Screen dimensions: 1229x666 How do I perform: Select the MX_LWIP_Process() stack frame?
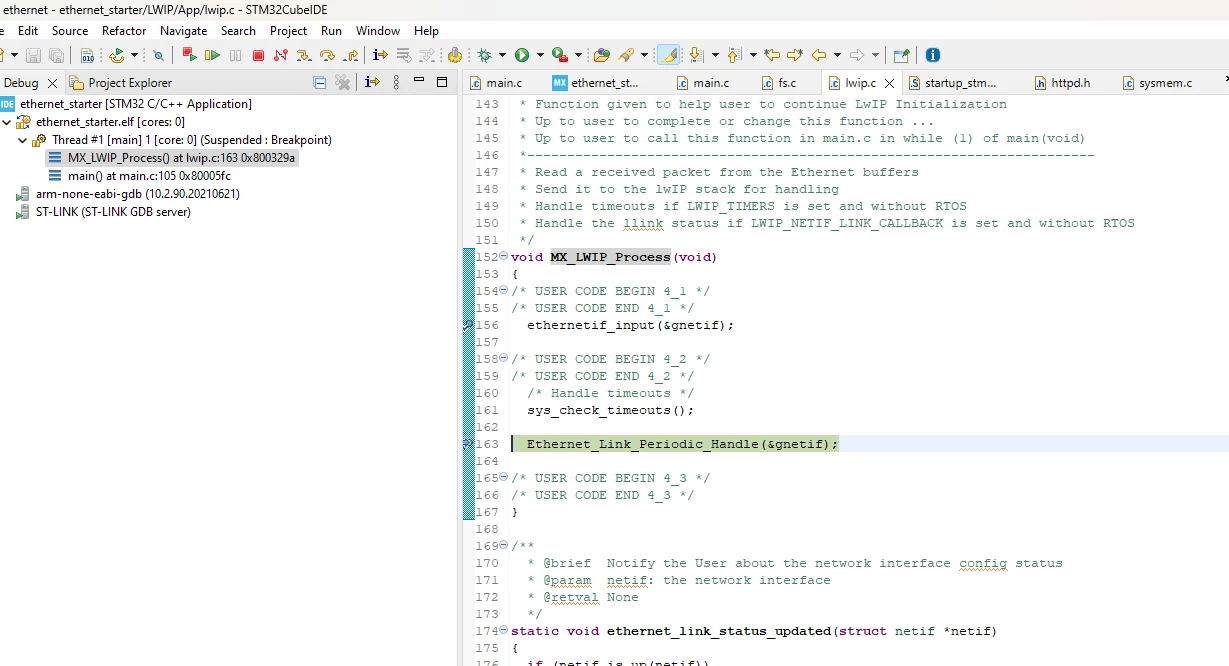click(x=171, y=158)
